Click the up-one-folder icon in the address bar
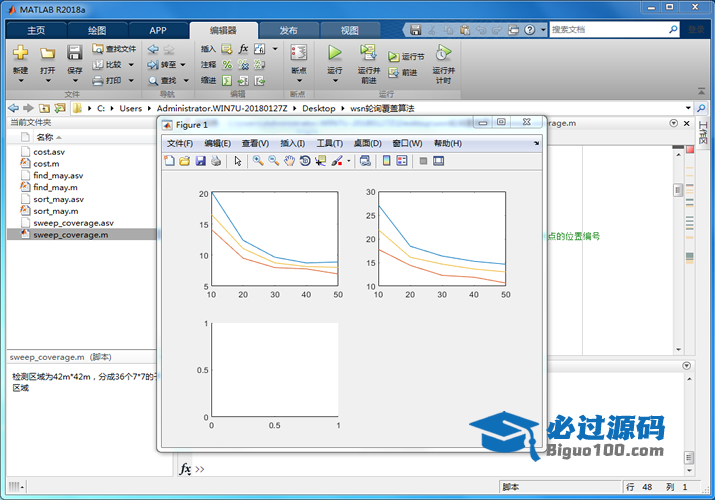 coord(44,108)
